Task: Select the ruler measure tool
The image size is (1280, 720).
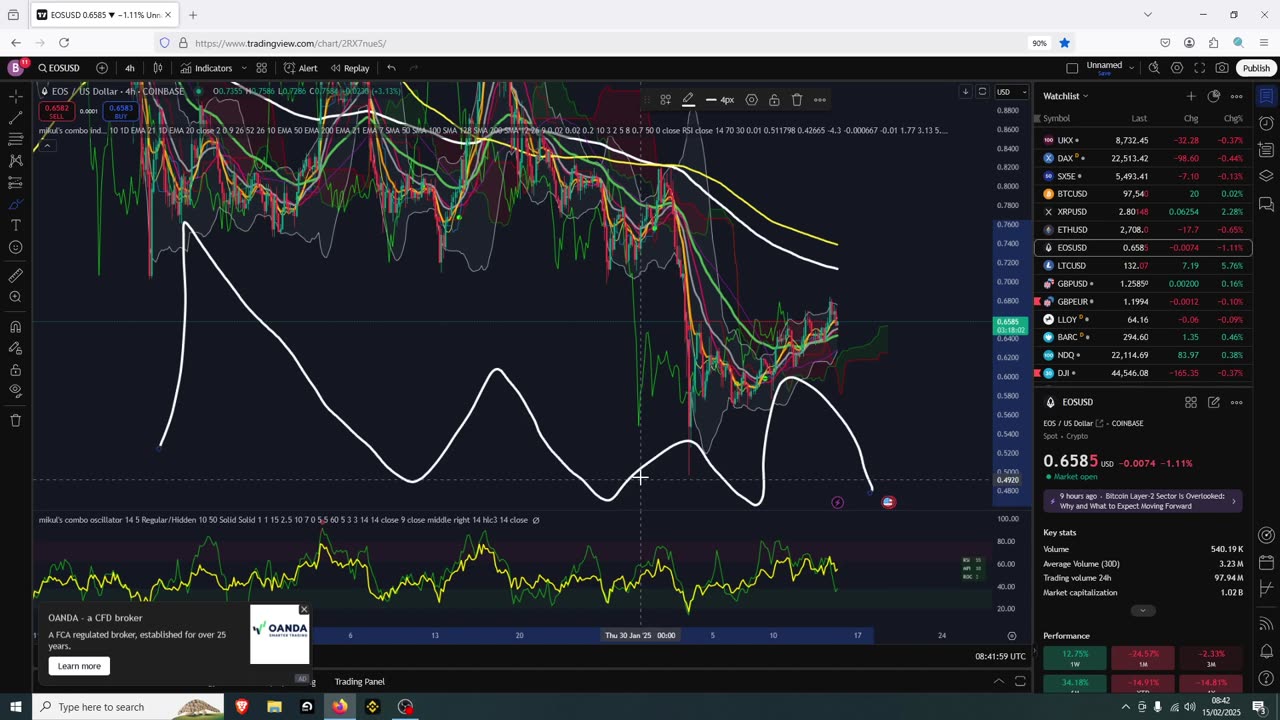Action: [x=15, y=276]
